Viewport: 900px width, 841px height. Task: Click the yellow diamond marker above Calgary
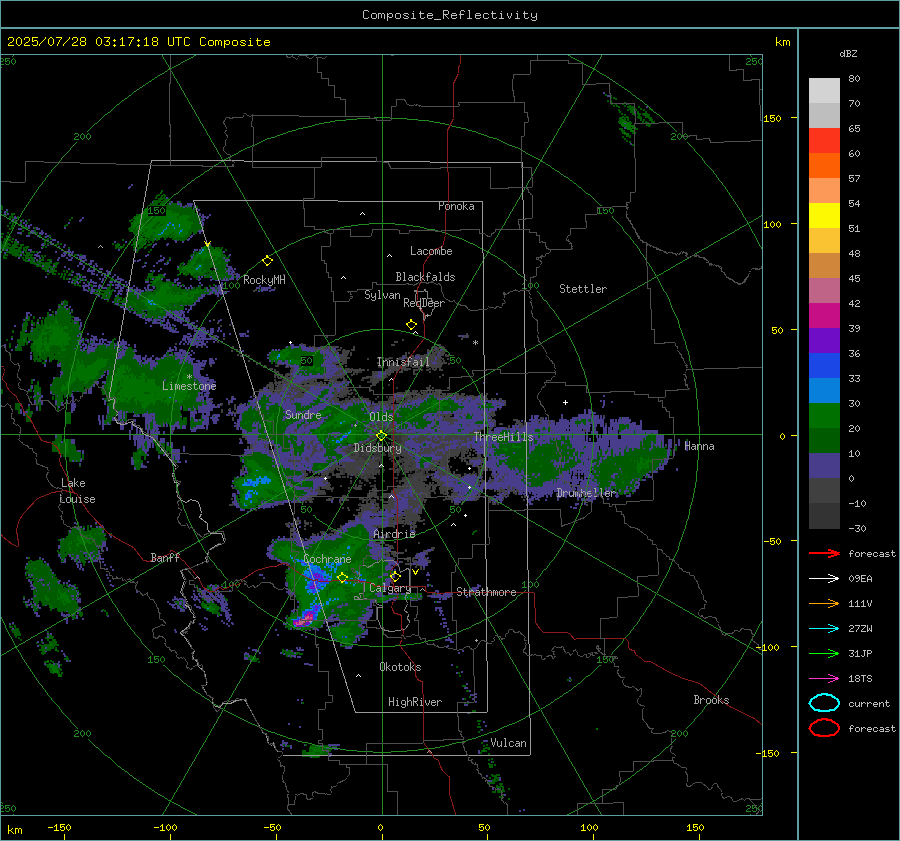pyautogui.click(x=395, y=576)
